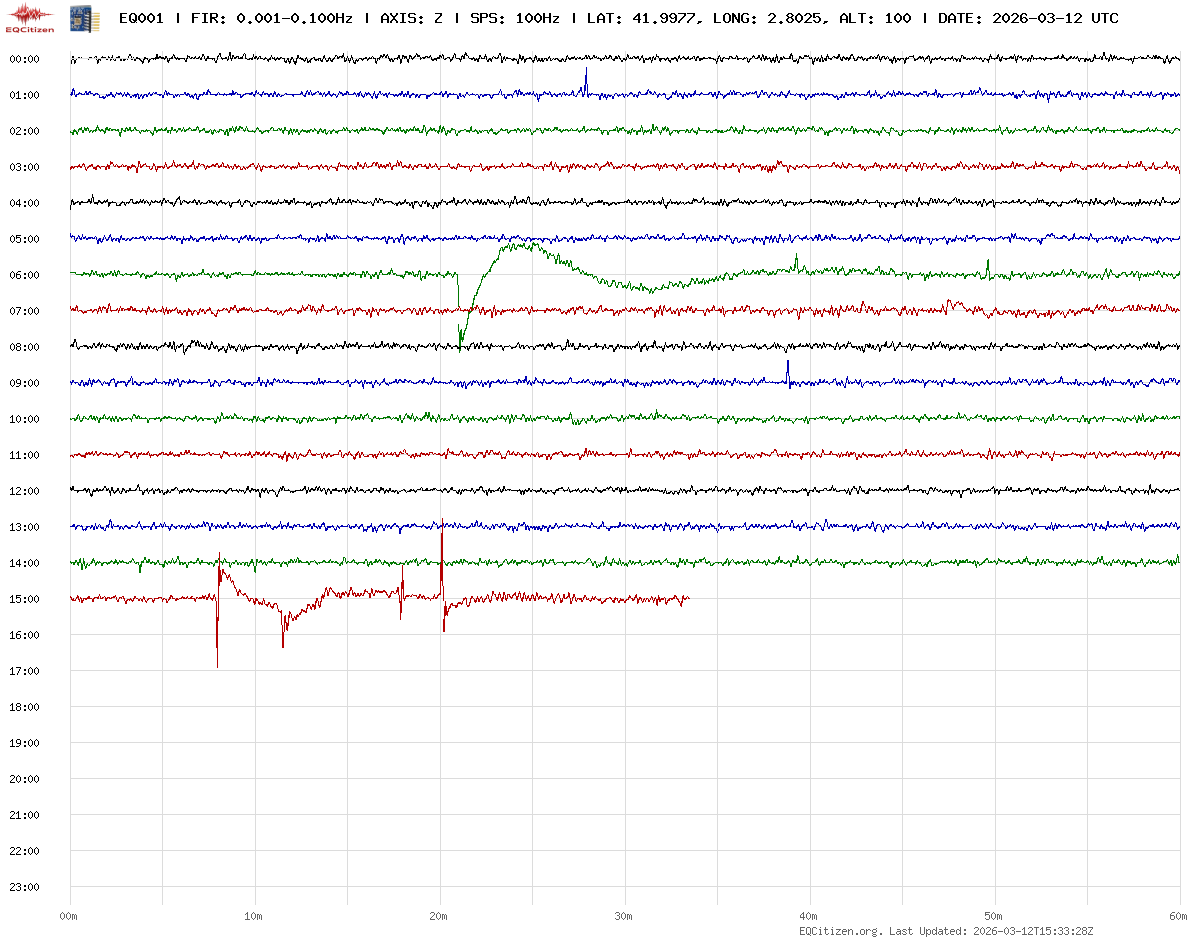The image size is (1200, 940).
Task: Click the 30m tick label on time axis
Action: tap(624, 916)
